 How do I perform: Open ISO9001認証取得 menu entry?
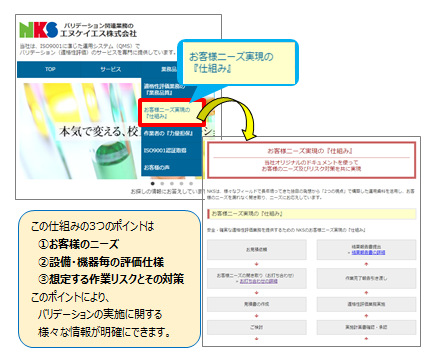tap(165, 151)
